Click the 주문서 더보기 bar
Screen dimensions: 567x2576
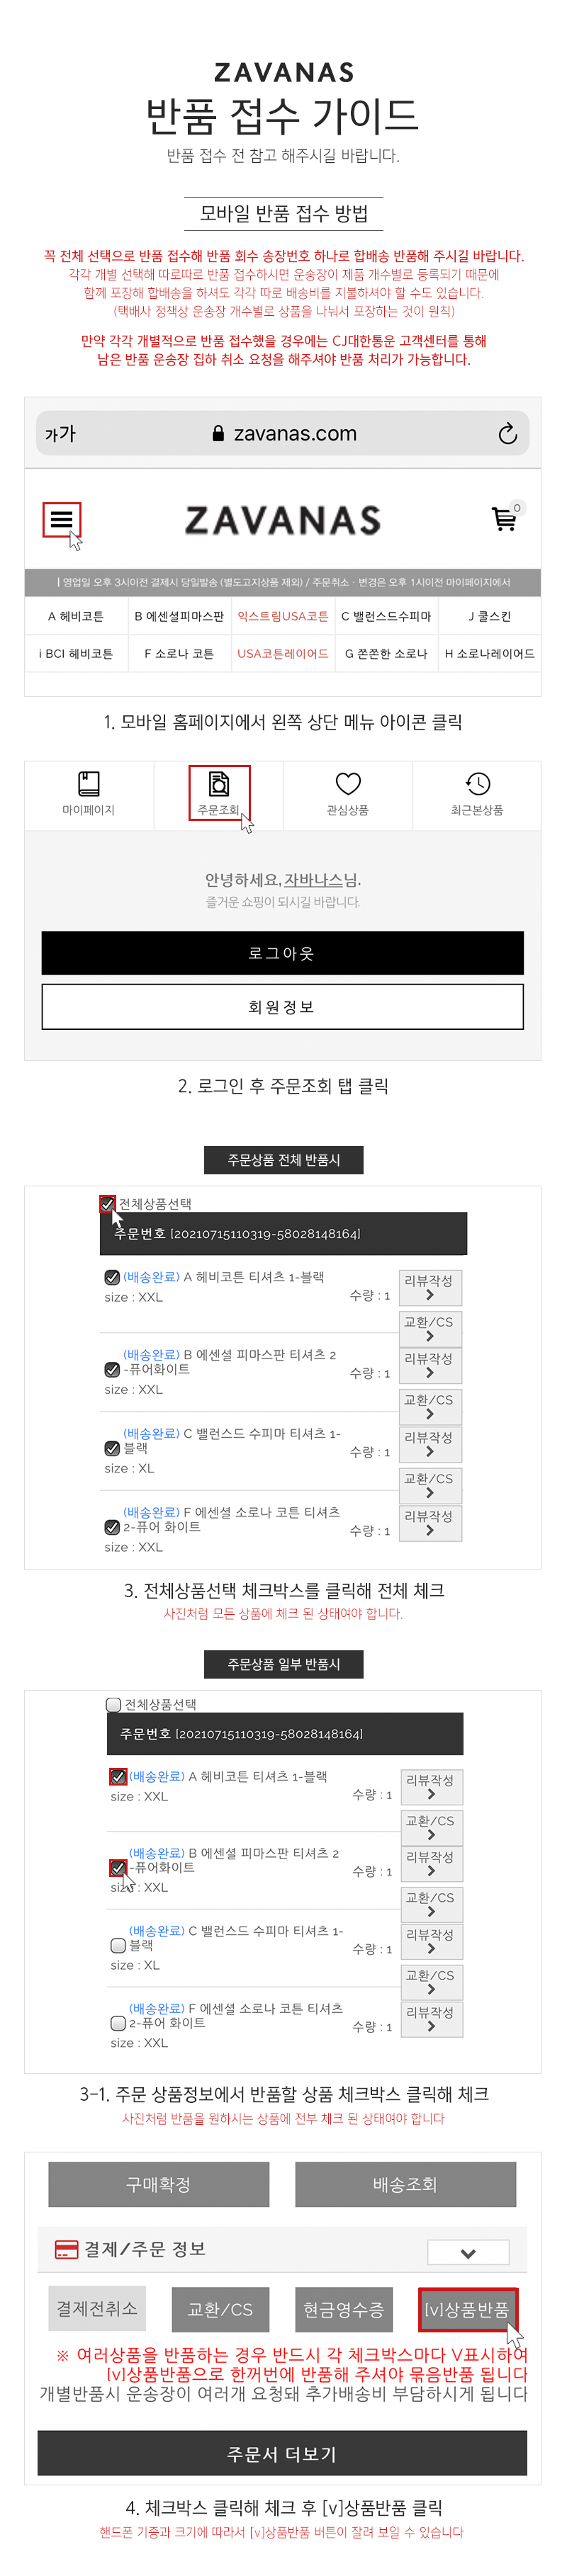coord(282,2454)
